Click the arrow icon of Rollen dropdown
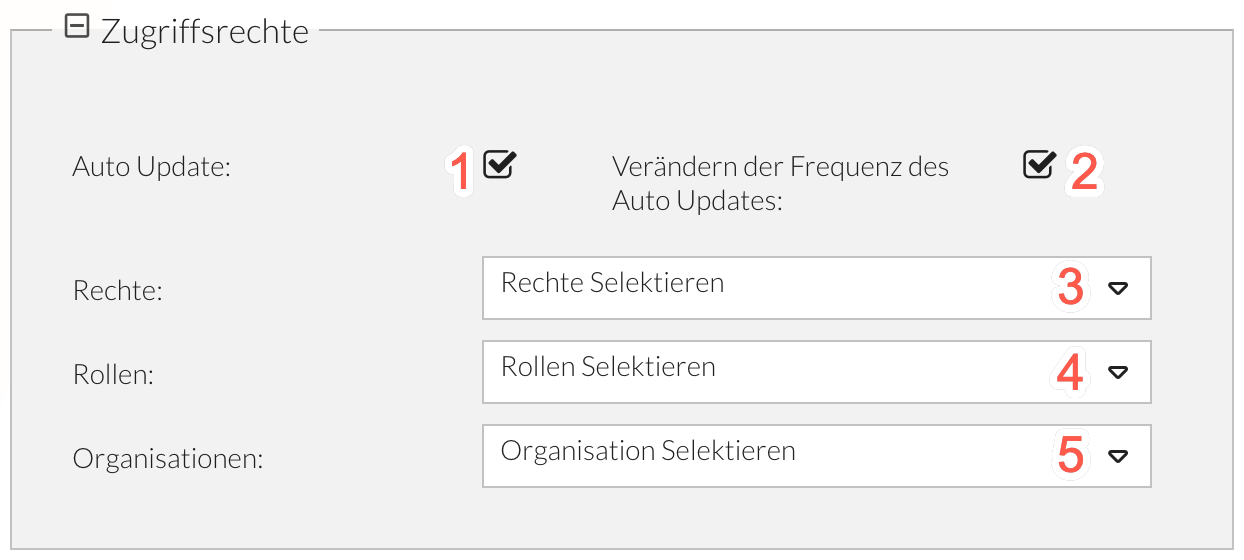Image resolution: width=1244 pixels, height=560 pixels. click(1118, 372)
